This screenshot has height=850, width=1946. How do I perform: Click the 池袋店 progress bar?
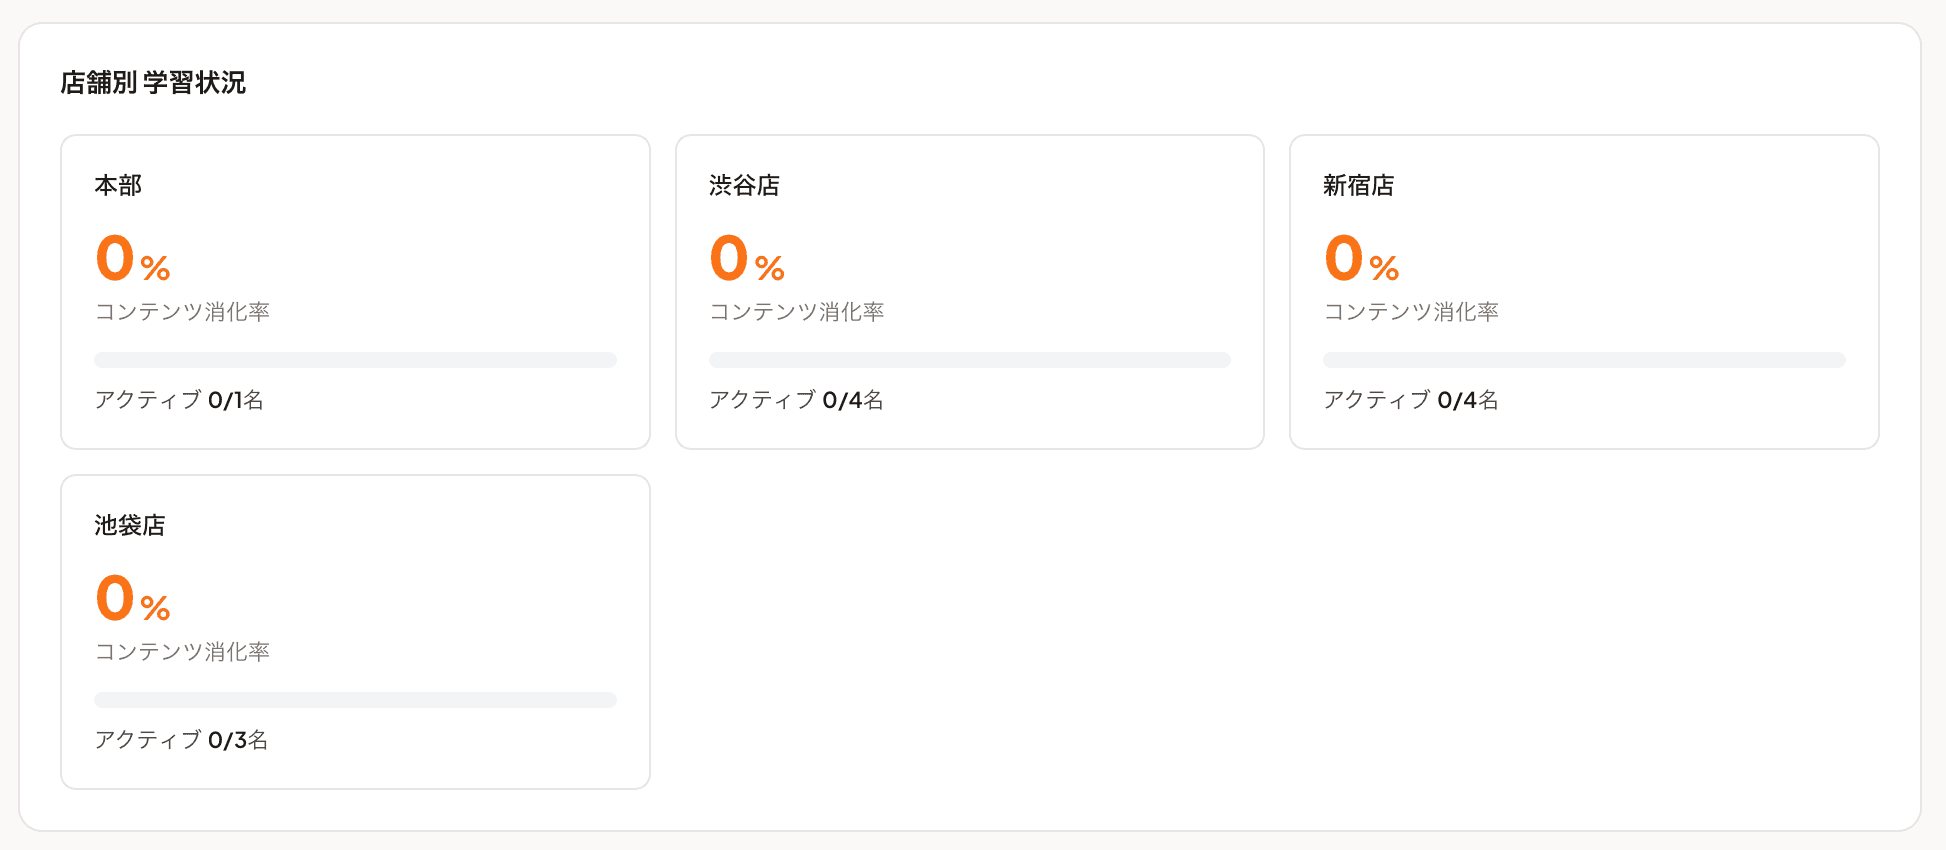tap(355, 699)
